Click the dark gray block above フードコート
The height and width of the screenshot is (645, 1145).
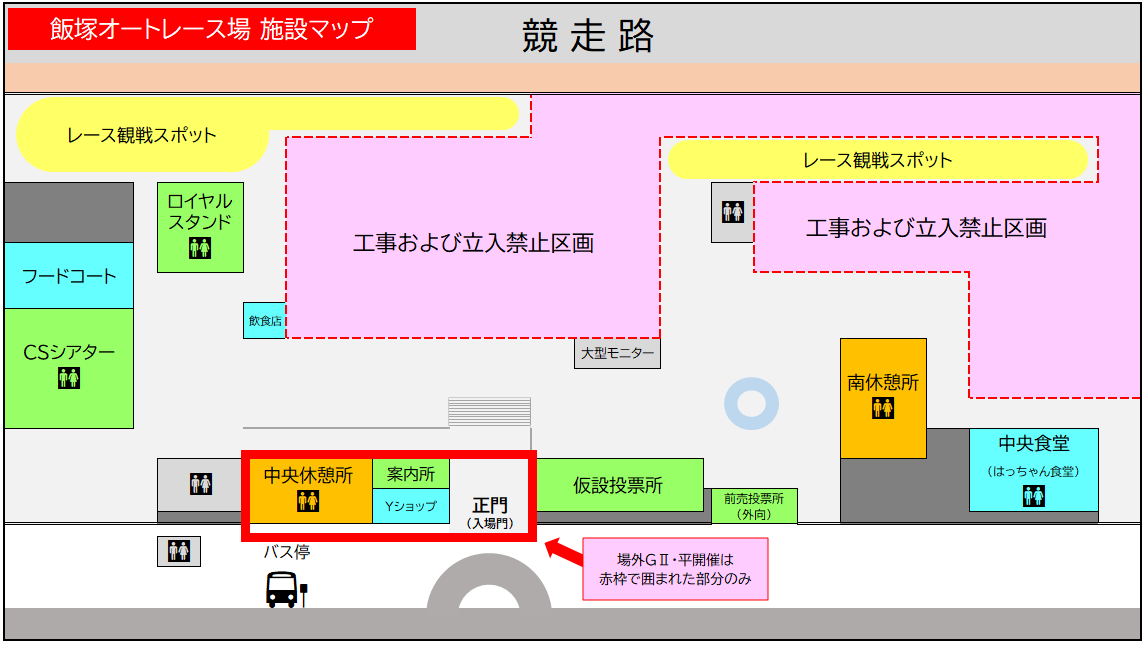click(x=69, y=213)
